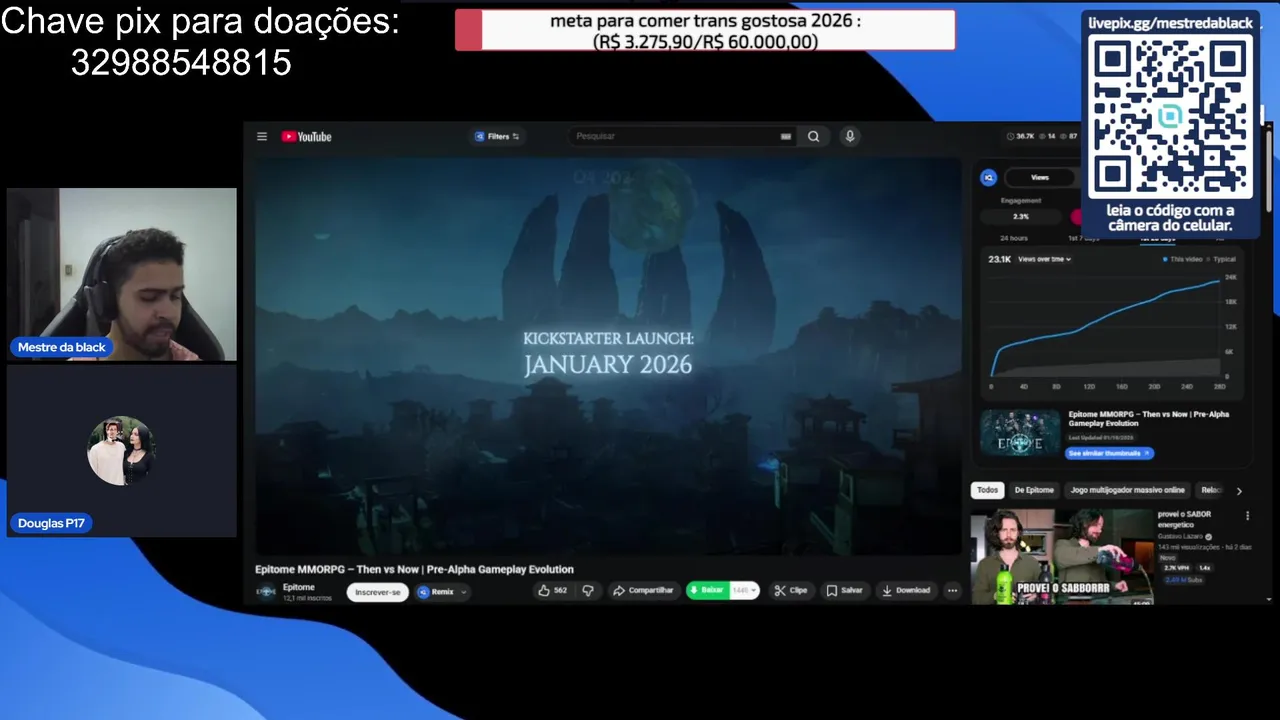Open options menu for provei o SABOR video
The width and height of the screenshot is (1280, 720).
(x=1247, y=516)
